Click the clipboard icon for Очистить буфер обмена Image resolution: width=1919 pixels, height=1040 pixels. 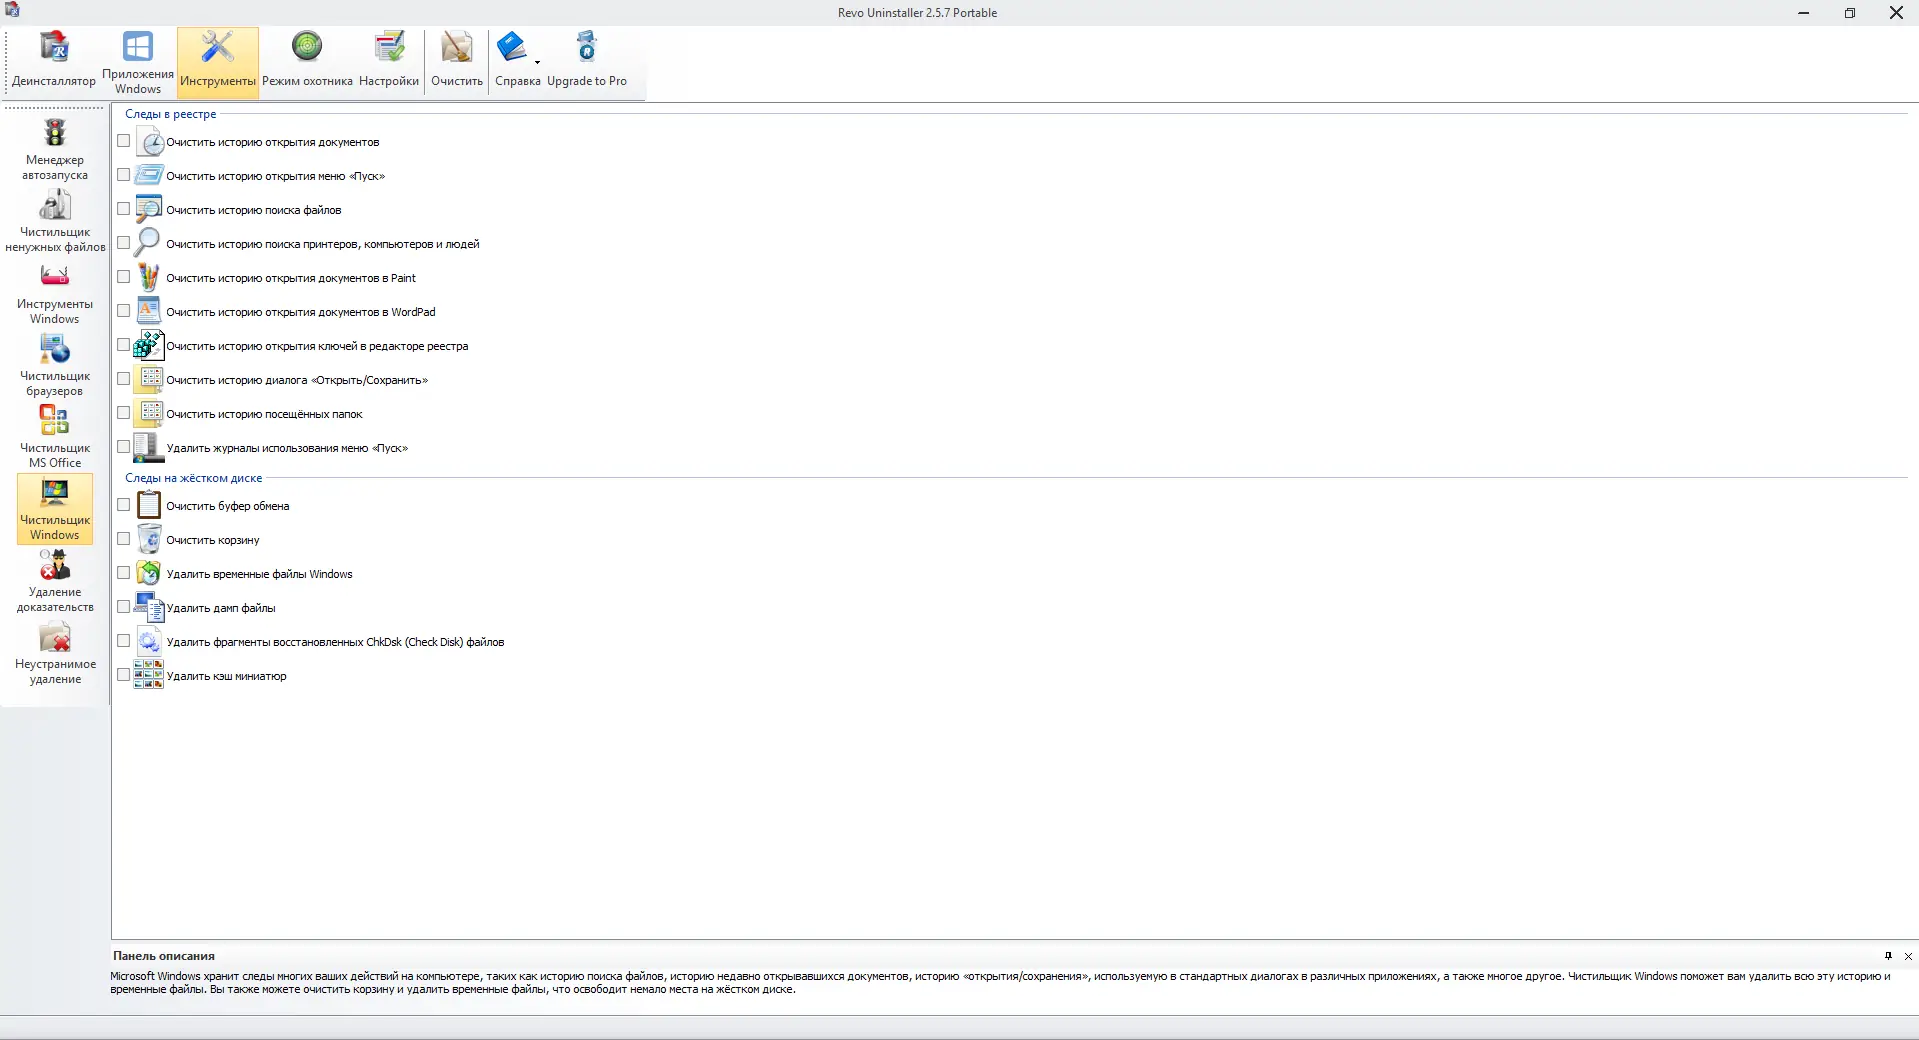[x=149, y=506]
